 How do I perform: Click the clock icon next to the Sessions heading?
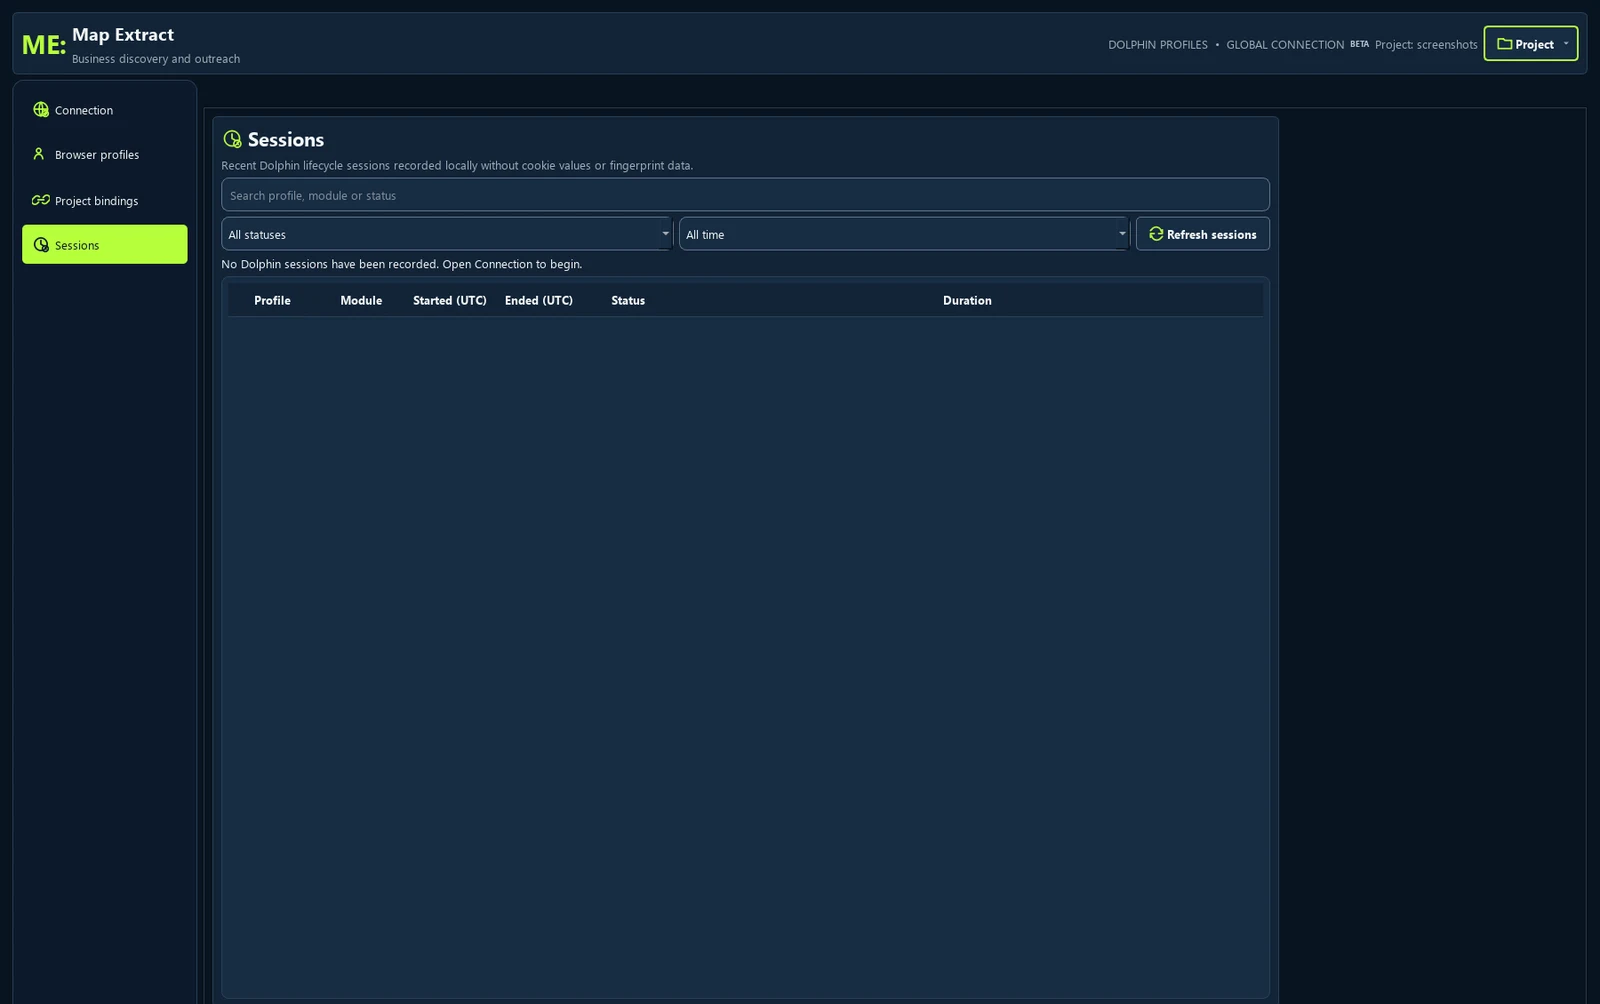(x=233, y=139)
